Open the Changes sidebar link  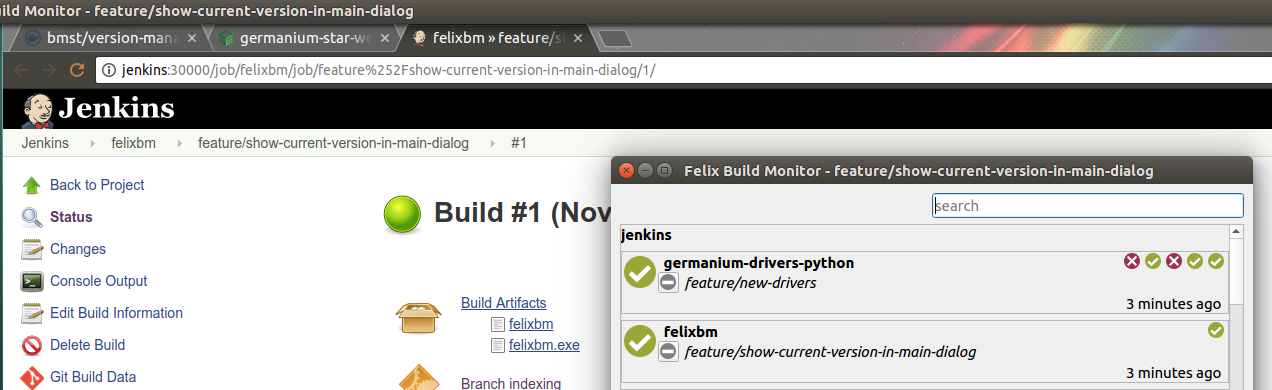pyautogui.click(x=78, y=249)
